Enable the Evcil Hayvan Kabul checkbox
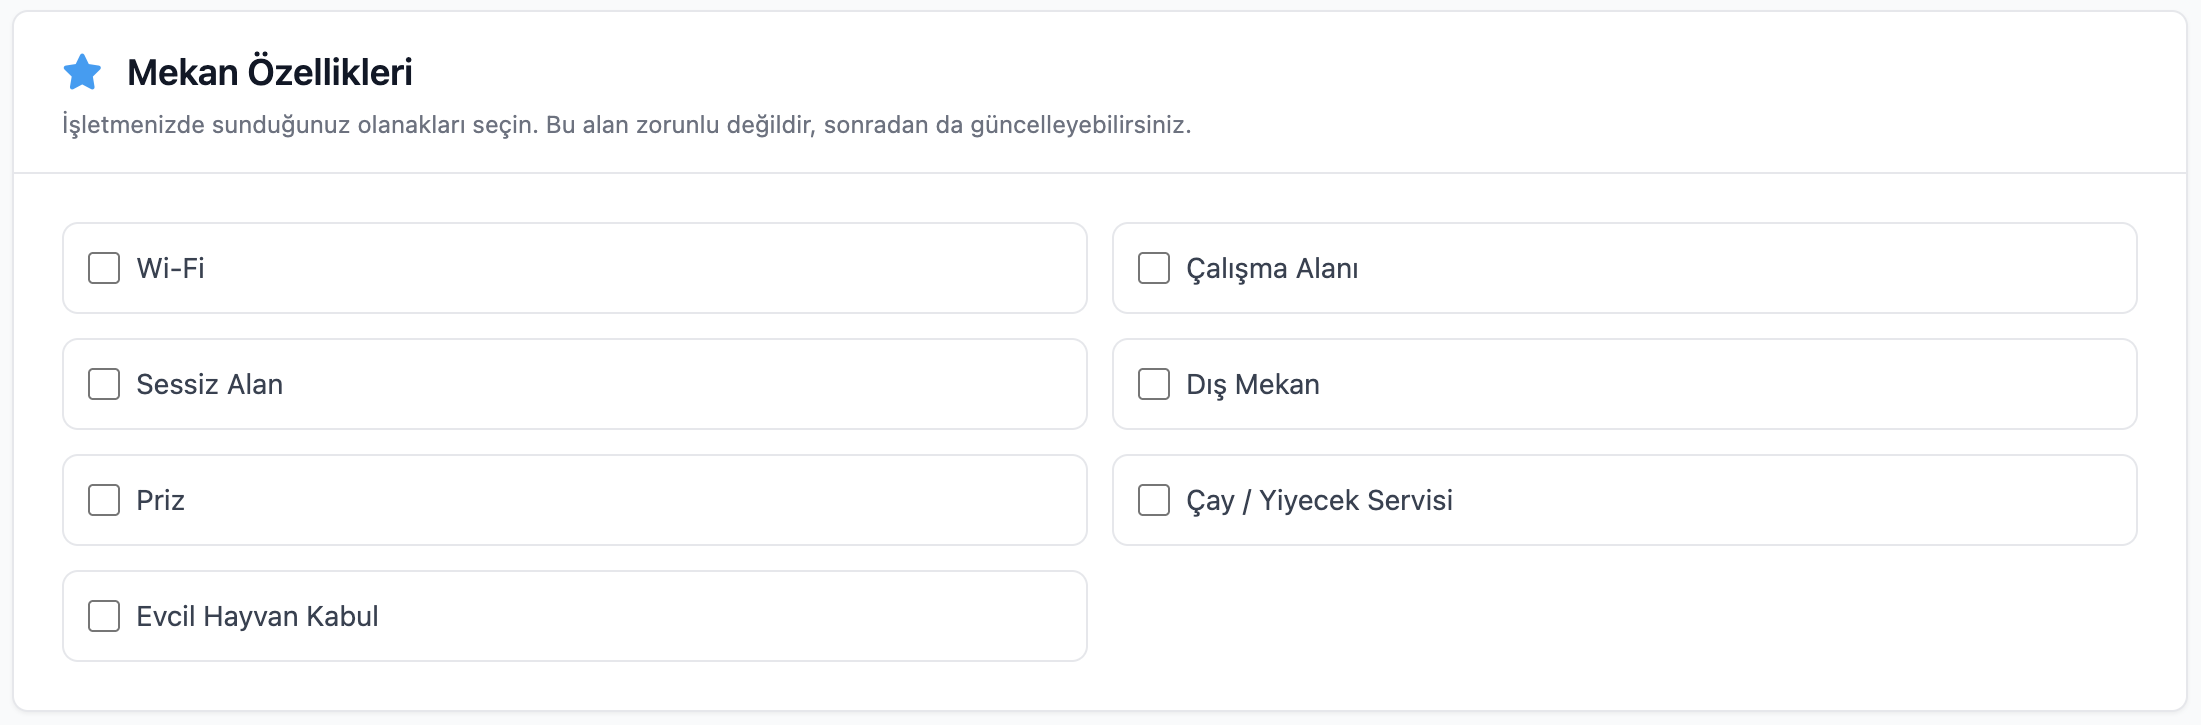Viewport: 2201px width, 725px height. (104, 616)
